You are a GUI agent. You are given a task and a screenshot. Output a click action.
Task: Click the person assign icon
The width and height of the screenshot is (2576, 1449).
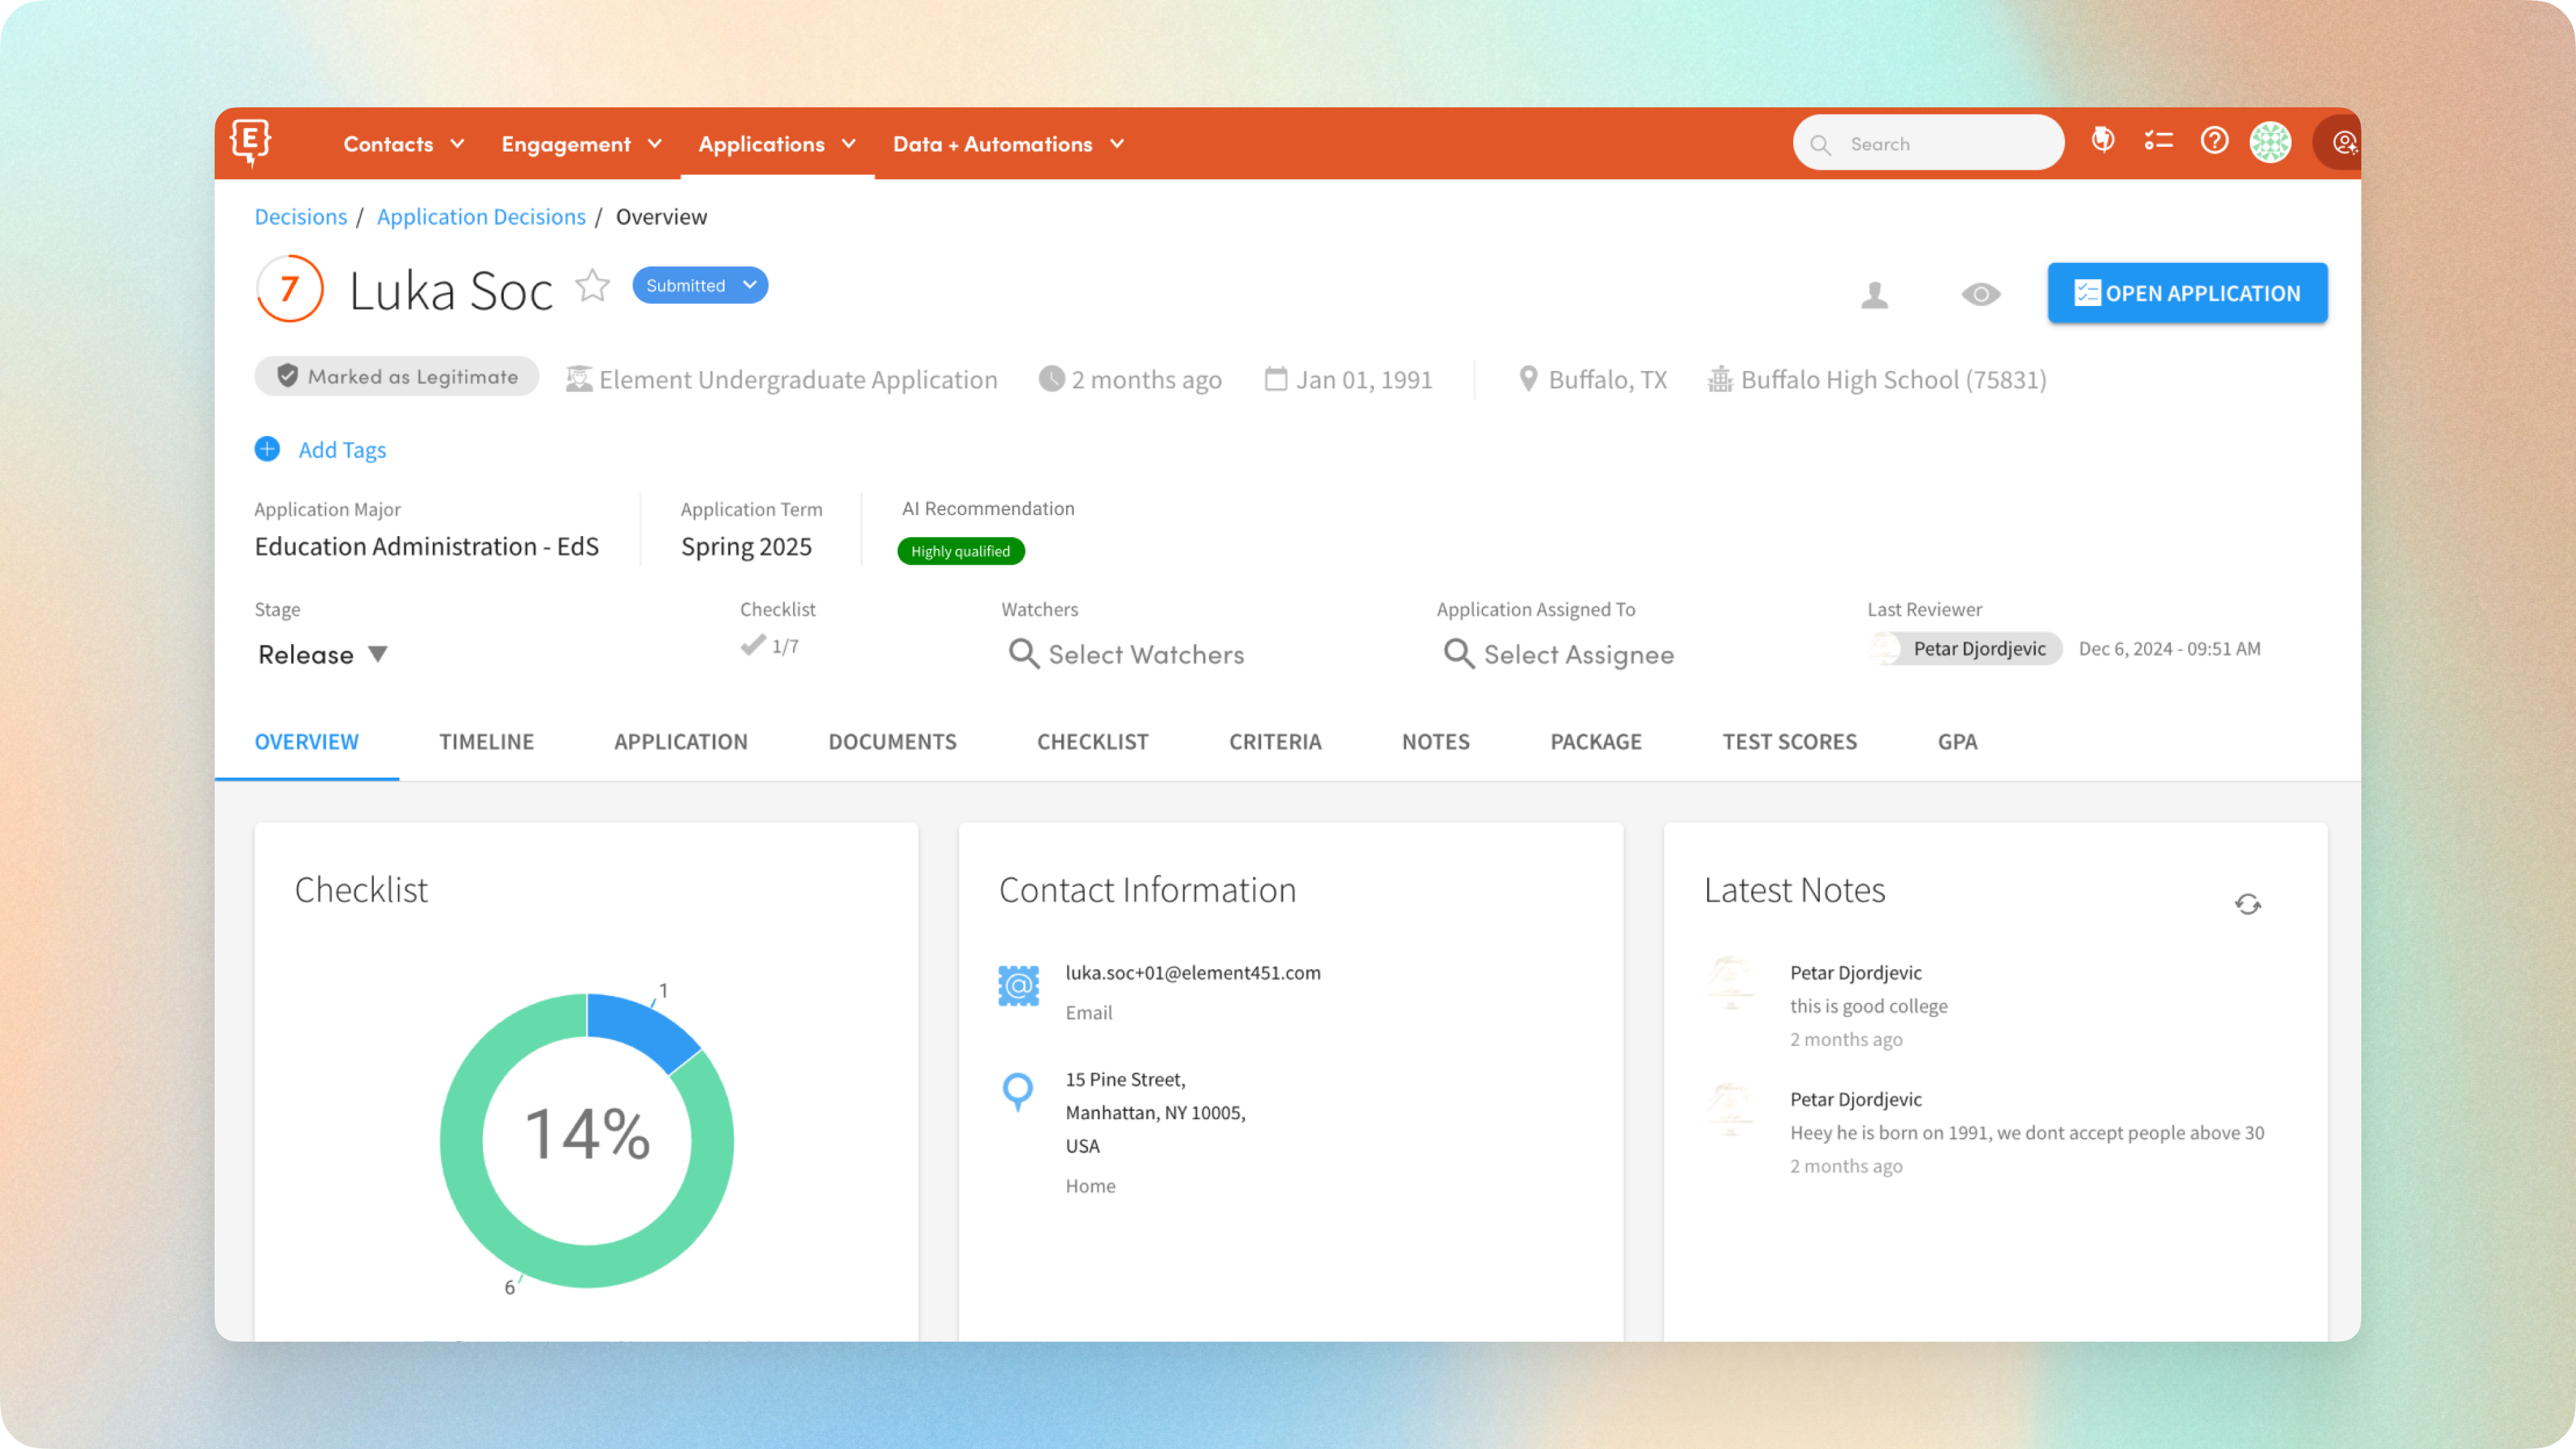coord(1874,295)
